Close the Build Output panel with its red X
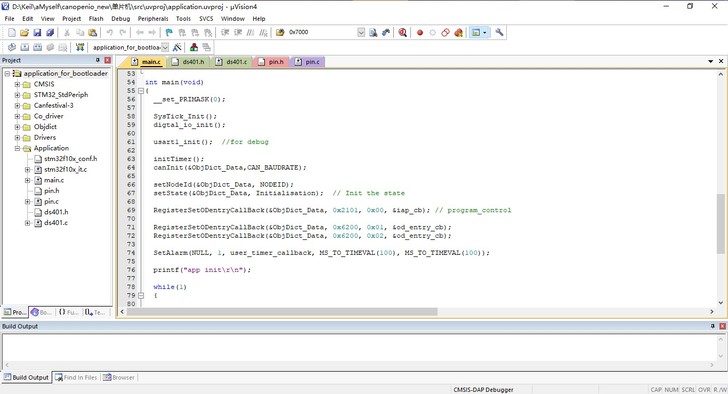Viewport: 728px width, 394px height. click(722, 326)
